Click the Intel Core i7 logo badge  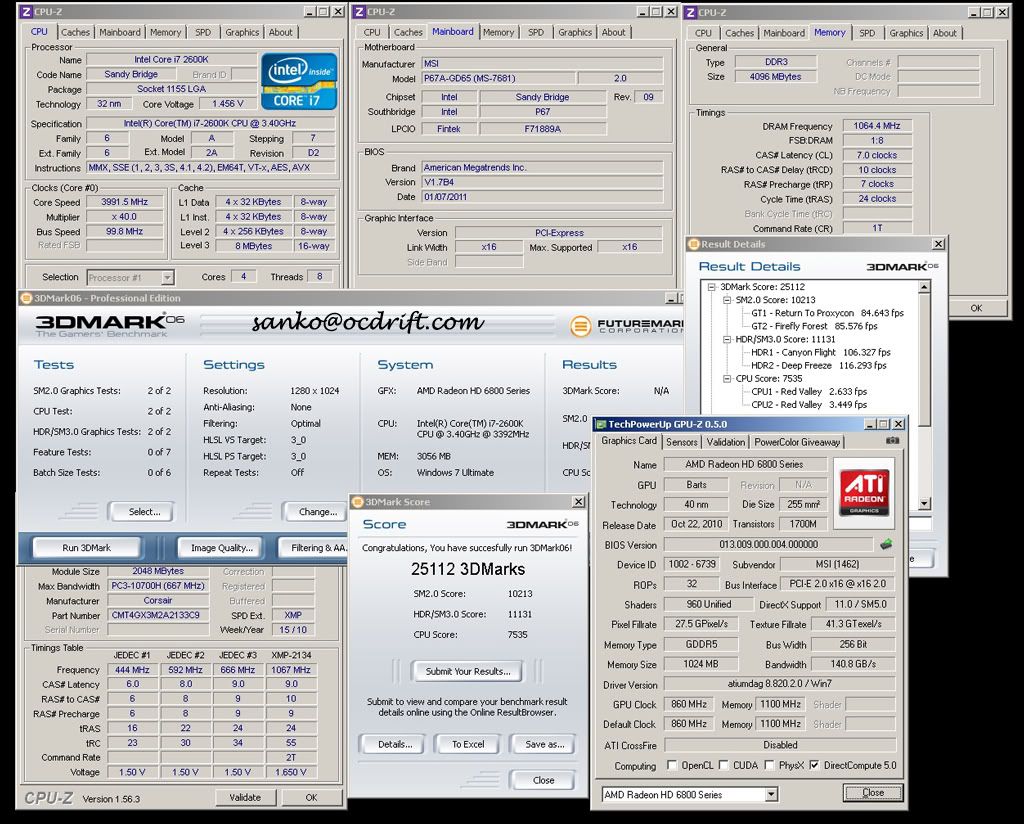tap(298, 81)
